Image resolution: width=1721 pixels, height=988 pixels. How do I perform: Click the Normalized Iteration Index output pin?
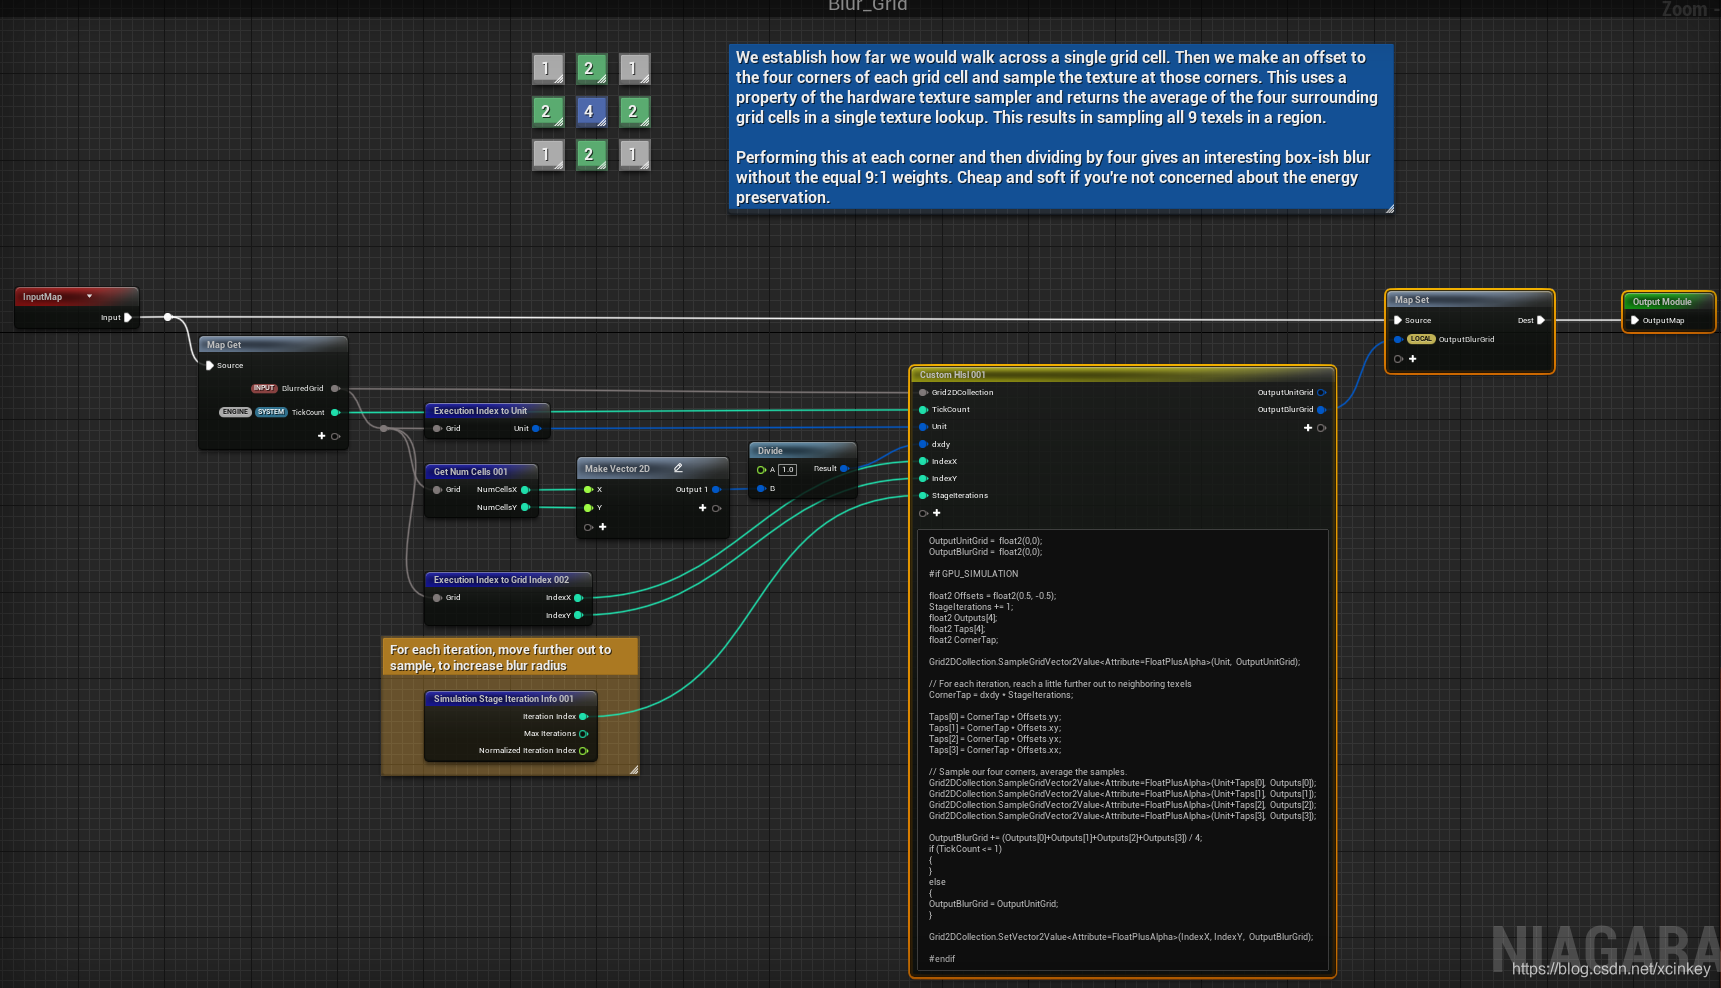coord(583,750)
